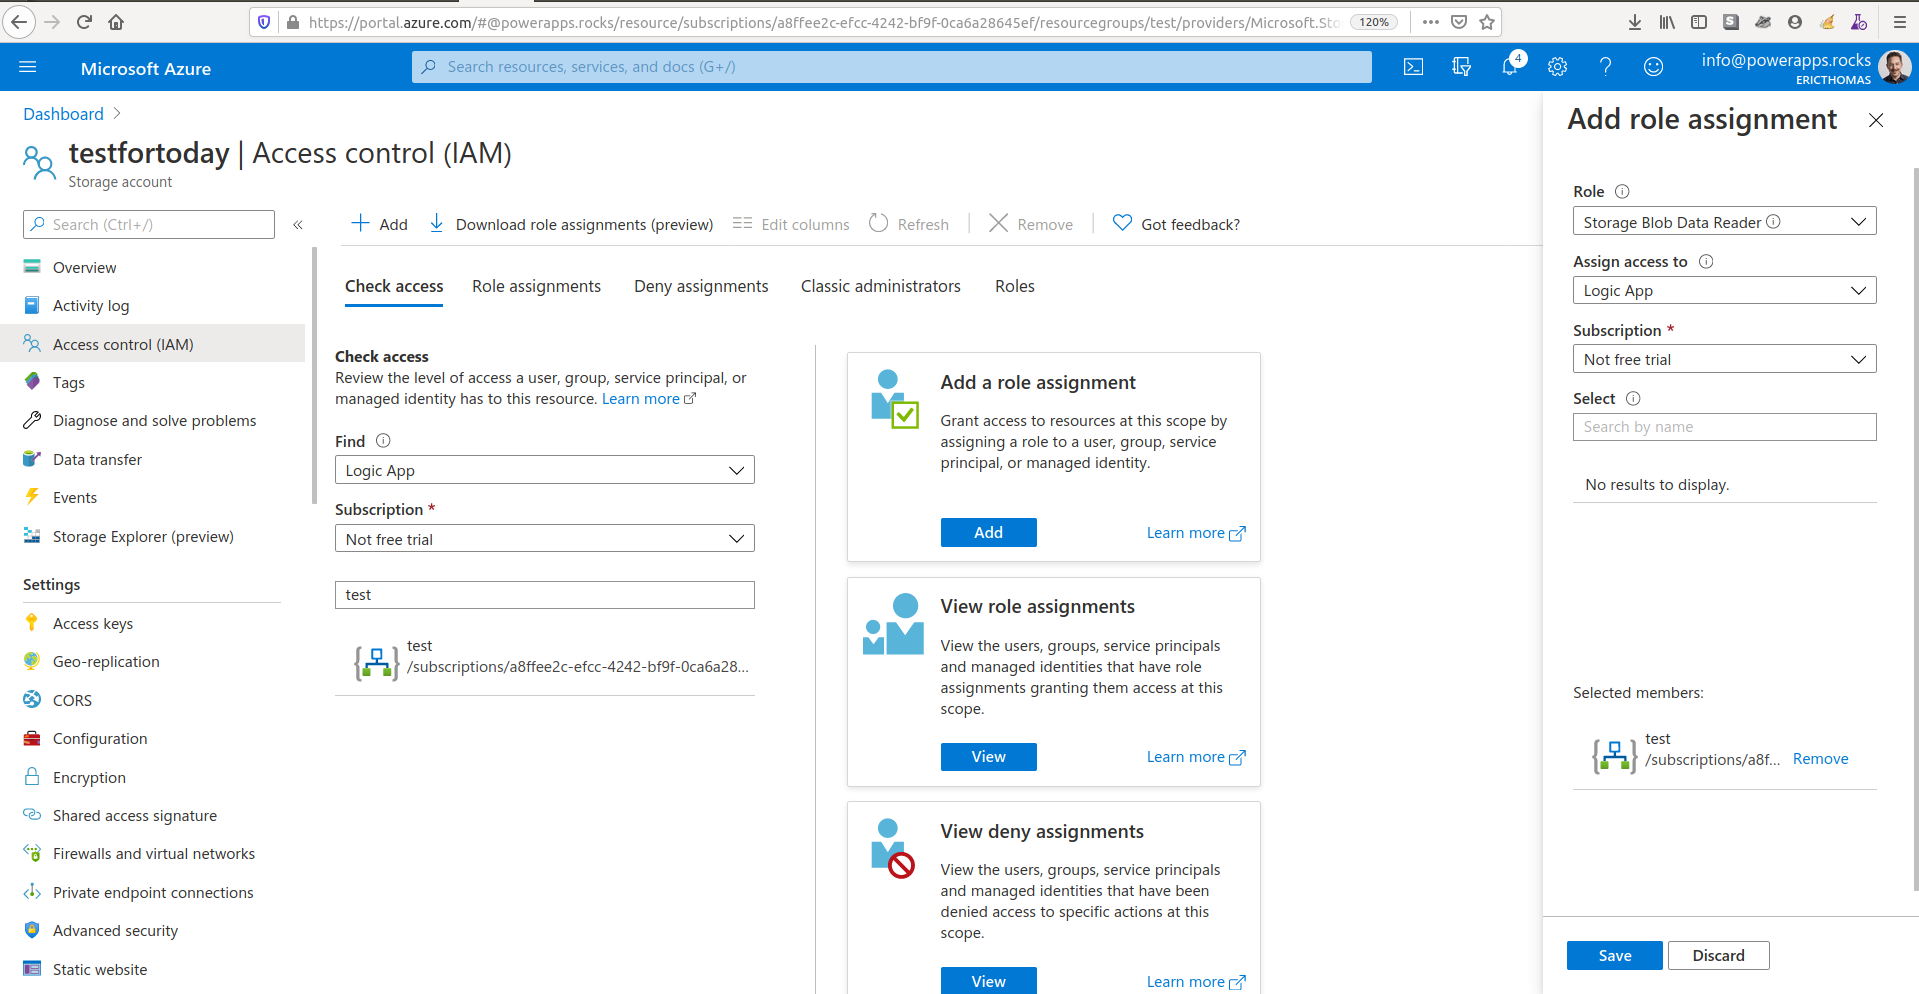This screenshot has width=1919, height=994.
Task: Click the Refresh icon in the toolbar
Action: pyautogui.click(x=879, y=223)
